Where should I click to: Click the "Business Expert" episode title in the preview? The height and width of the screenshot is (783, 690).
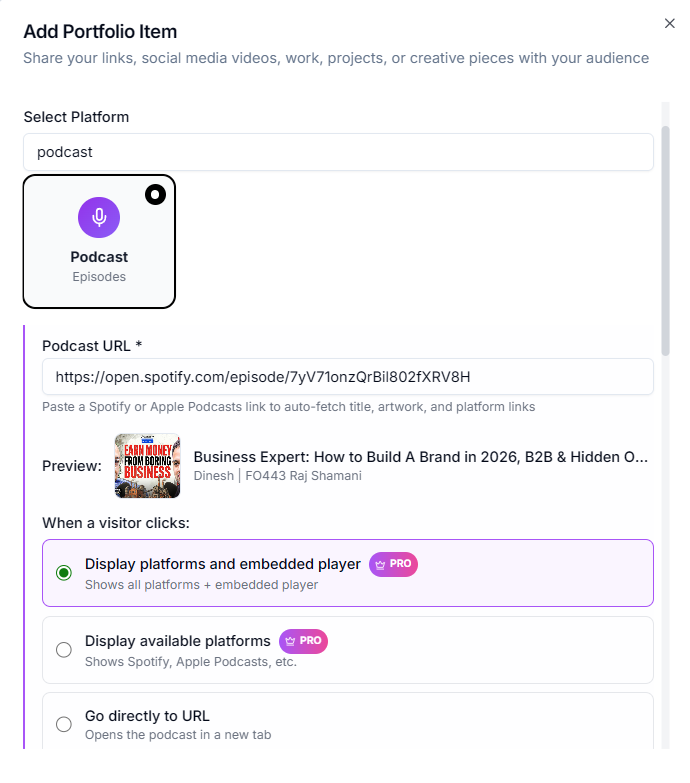(420, 457)
